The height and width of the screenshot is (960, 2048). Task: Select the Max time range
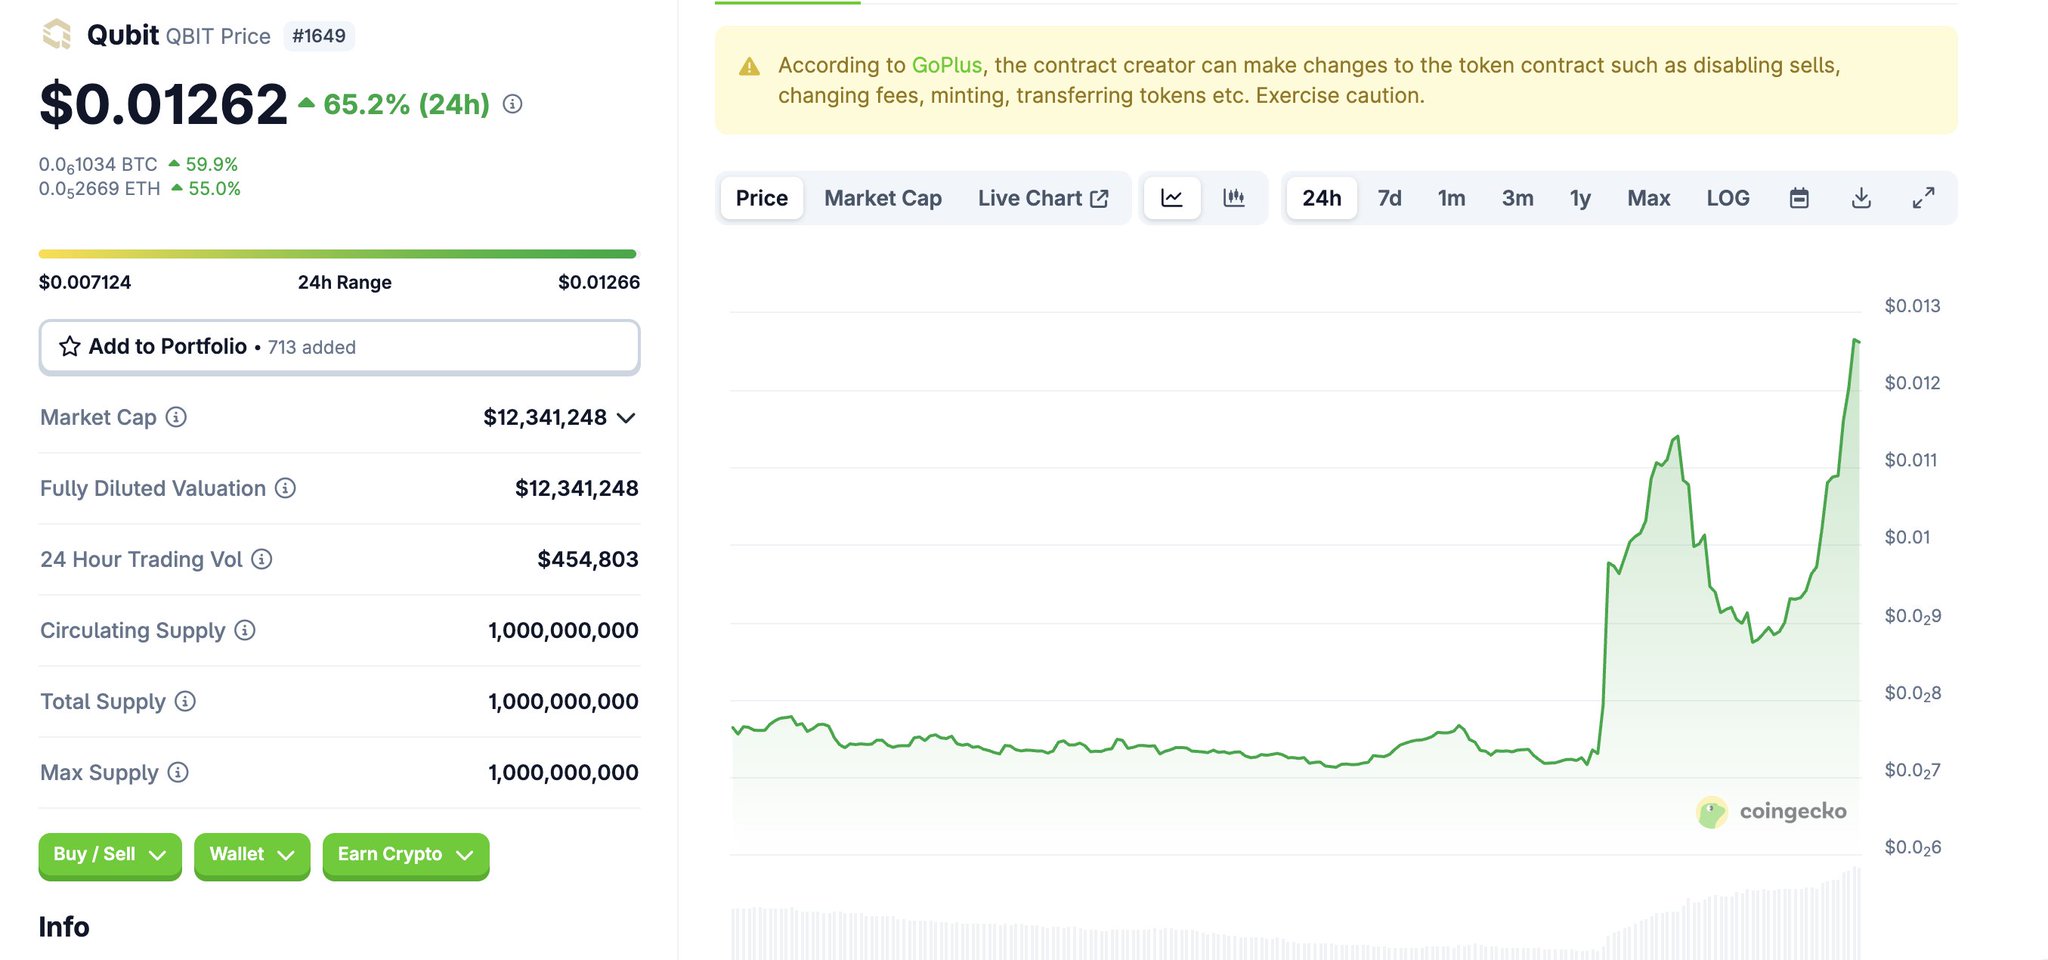[x=1648, y=198]
